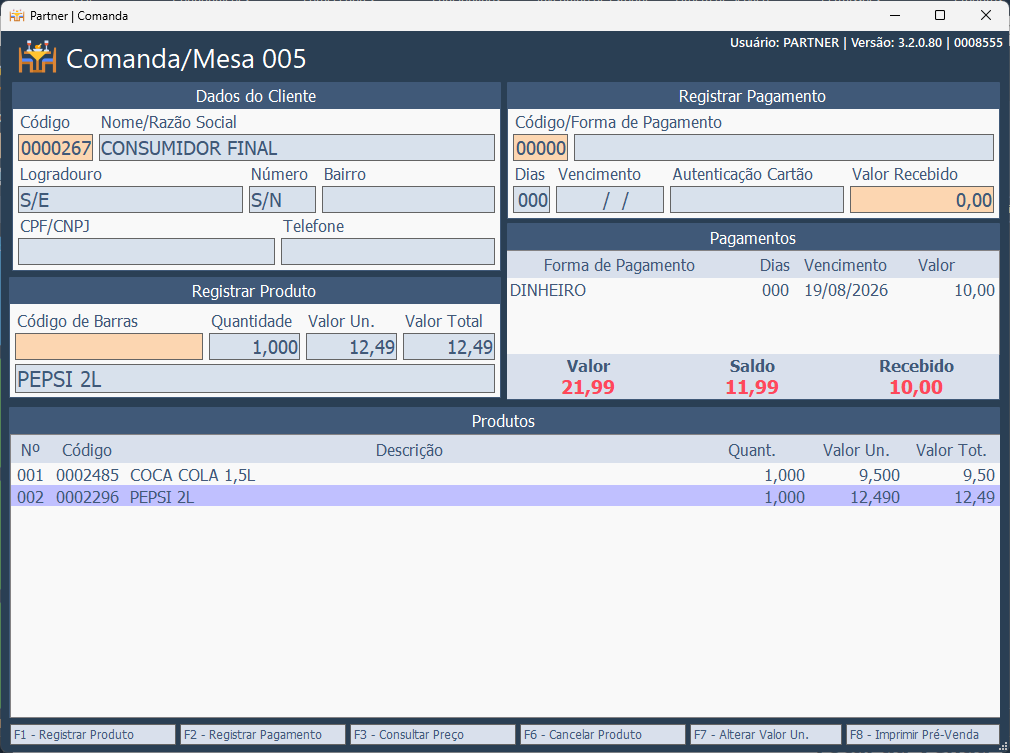Click the Dias field showing 000
1010x753 pixels.
coord(531,200)
